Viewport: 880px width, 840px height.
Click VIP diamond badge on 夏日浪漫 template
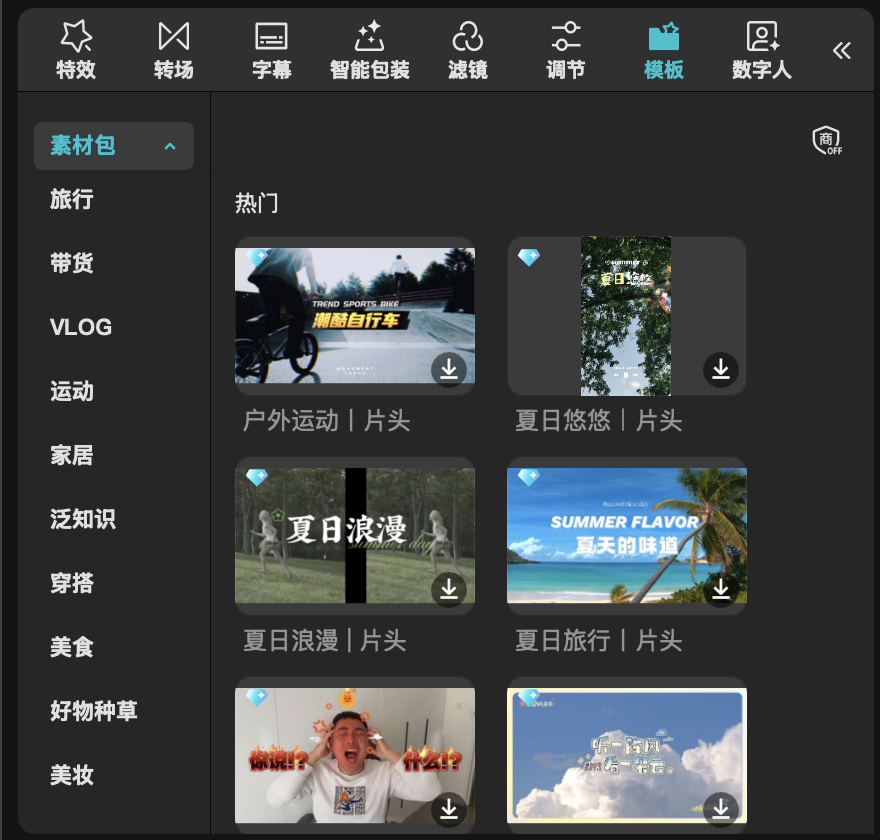[257, 477]
